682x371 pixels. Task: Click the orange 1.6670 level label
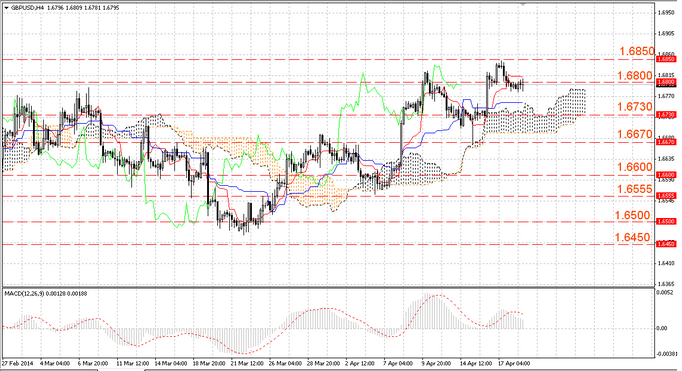pyautogui.click(x=635, y=134)
